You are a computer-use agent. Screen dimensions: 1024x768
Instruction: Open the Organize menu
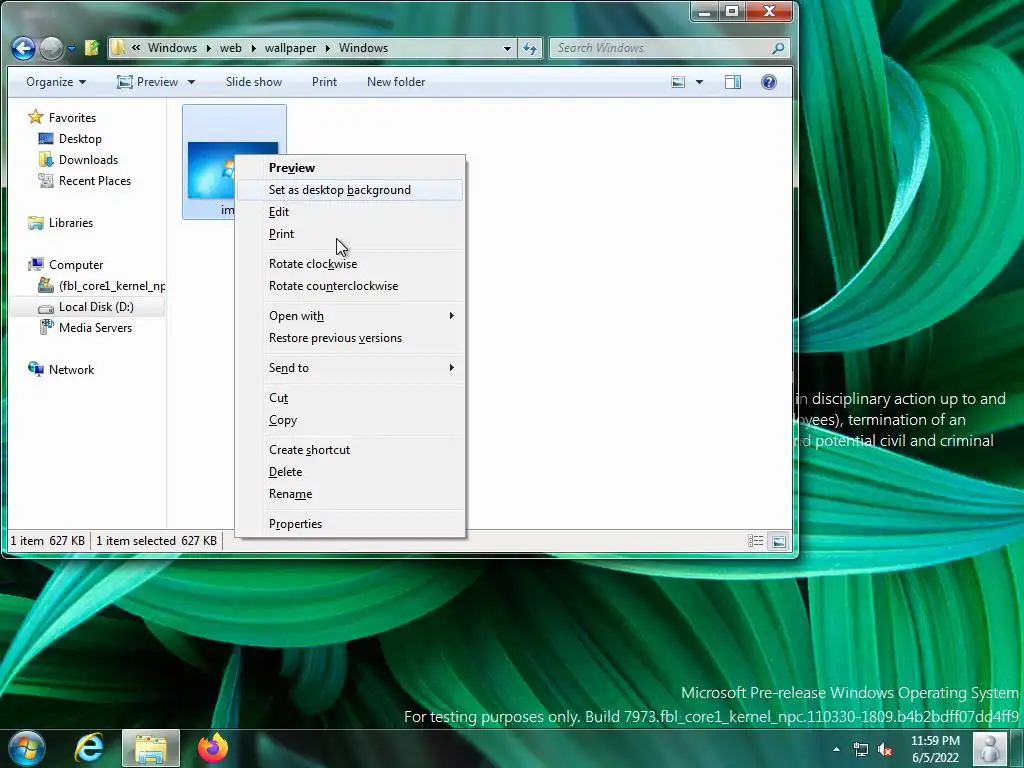coord(56,82)
